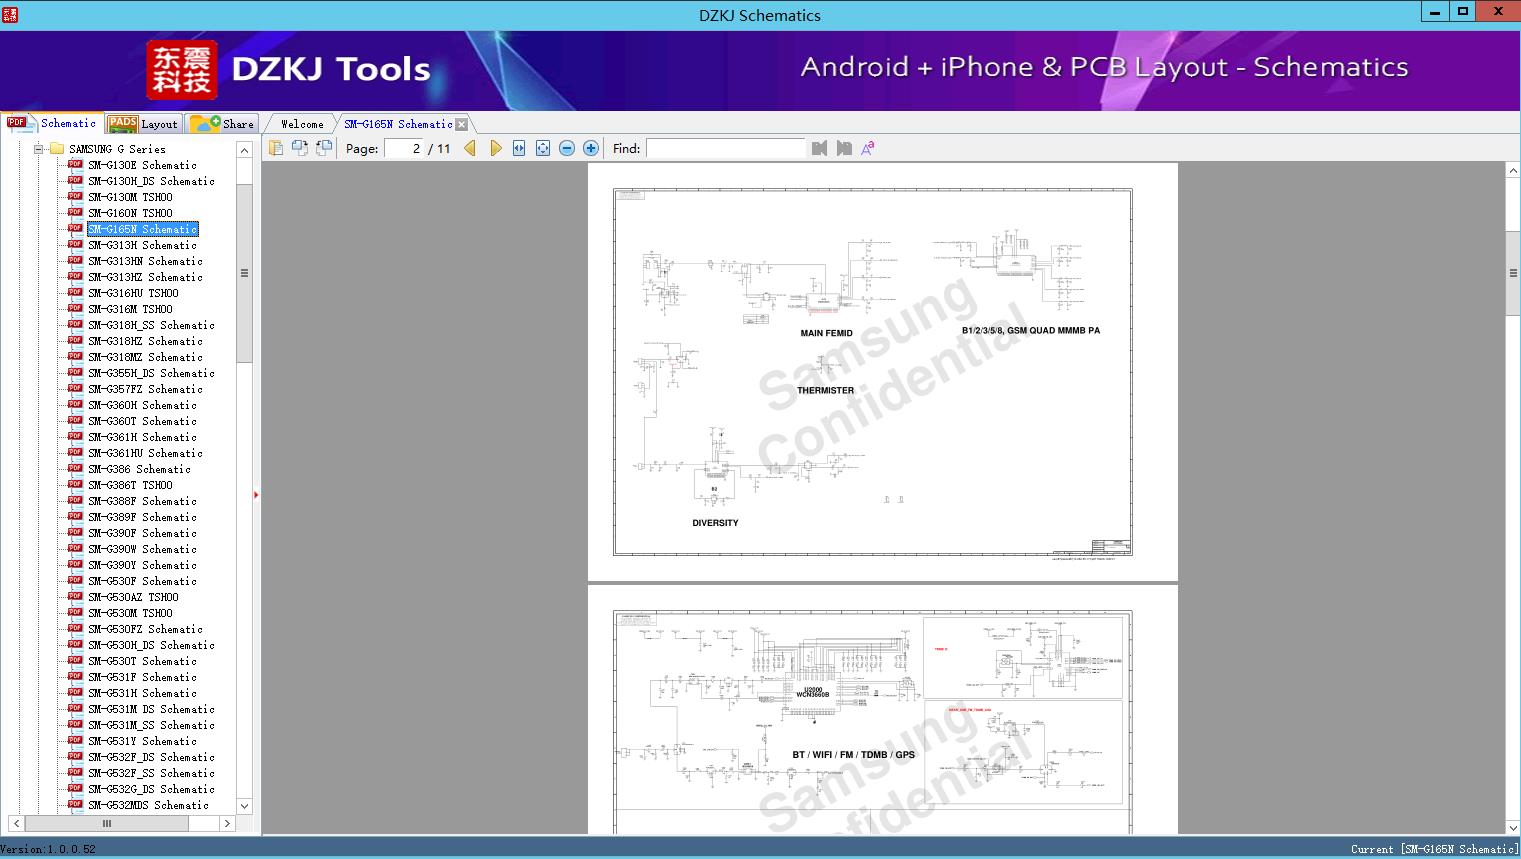Viewport: 1521px width, 859px height.
Task: Select SM-G165N Schematic in tree
Action: pos(143,229)
